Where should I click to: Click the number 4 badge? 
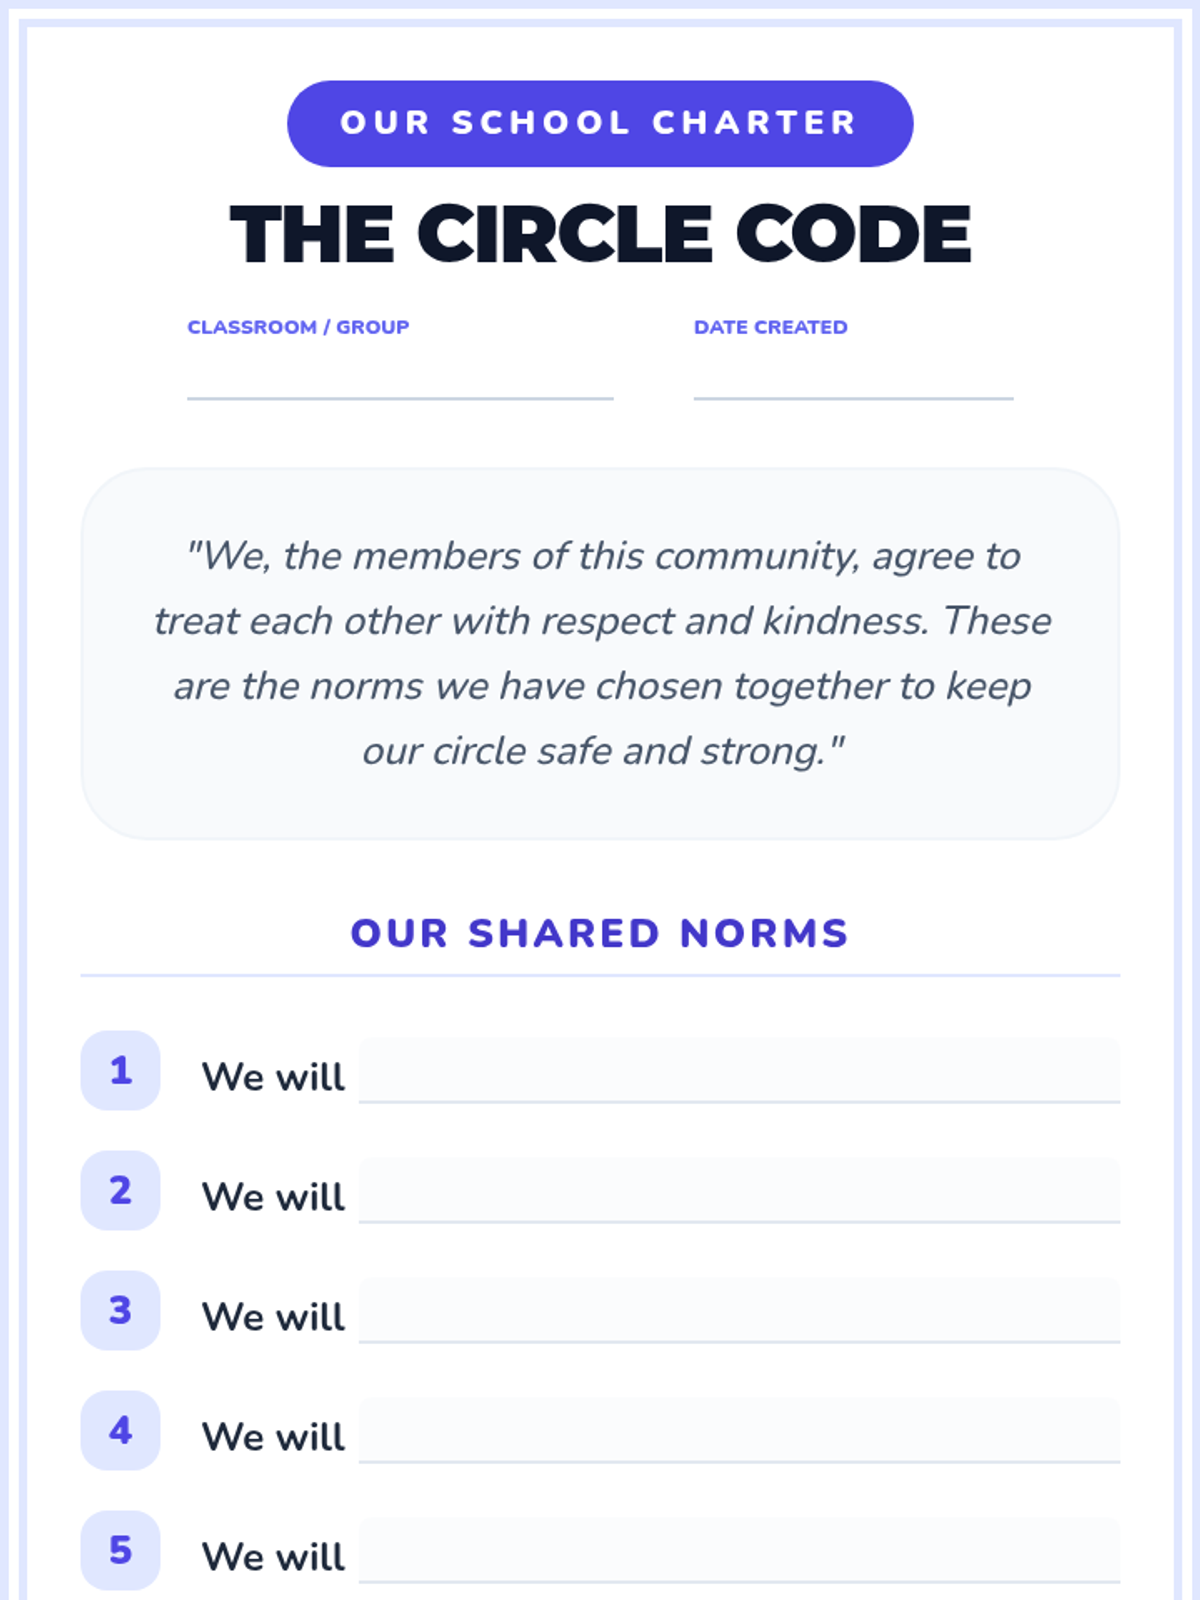coord(120,1430)
